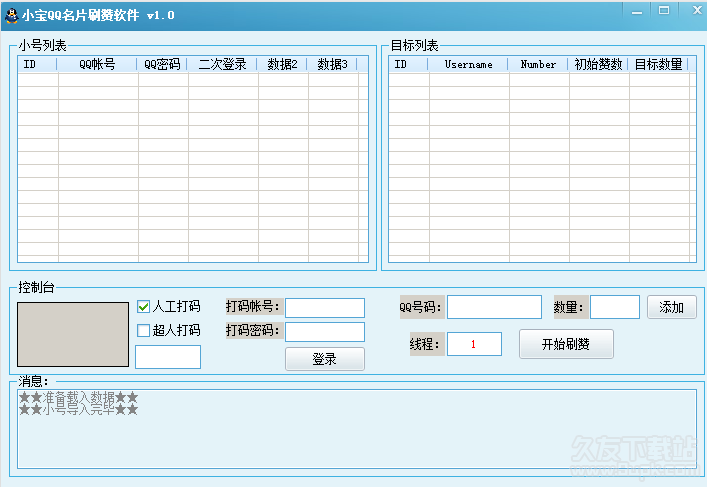
Task: Click the QQ号码: label
Action: pyautogui.click(x=421, y=307)
